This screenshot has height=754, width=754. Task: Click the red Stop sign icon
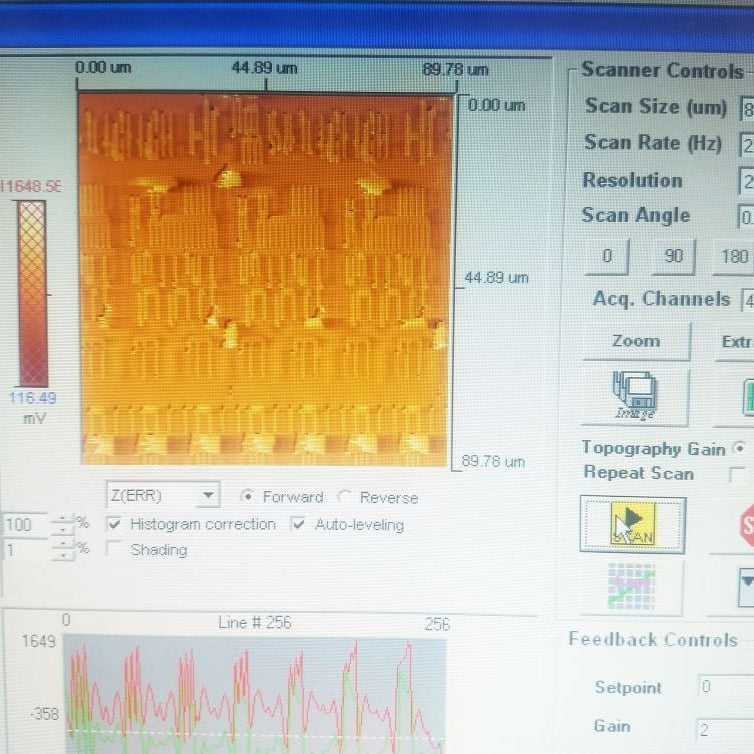[746, 525]
